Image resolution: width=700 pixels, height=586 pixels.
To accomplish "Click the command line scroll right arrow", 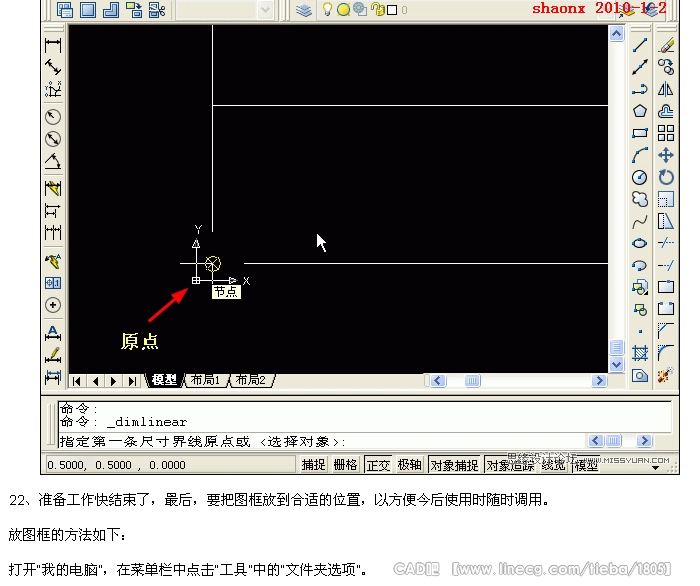I will [644, 441].
